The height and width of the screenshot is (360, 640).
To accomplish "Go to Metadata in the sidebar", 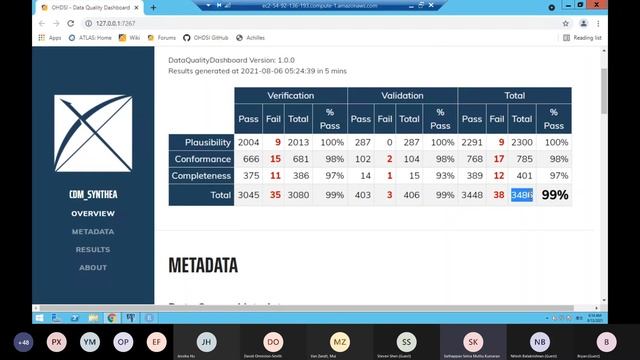I will click(x=93, y=231).
